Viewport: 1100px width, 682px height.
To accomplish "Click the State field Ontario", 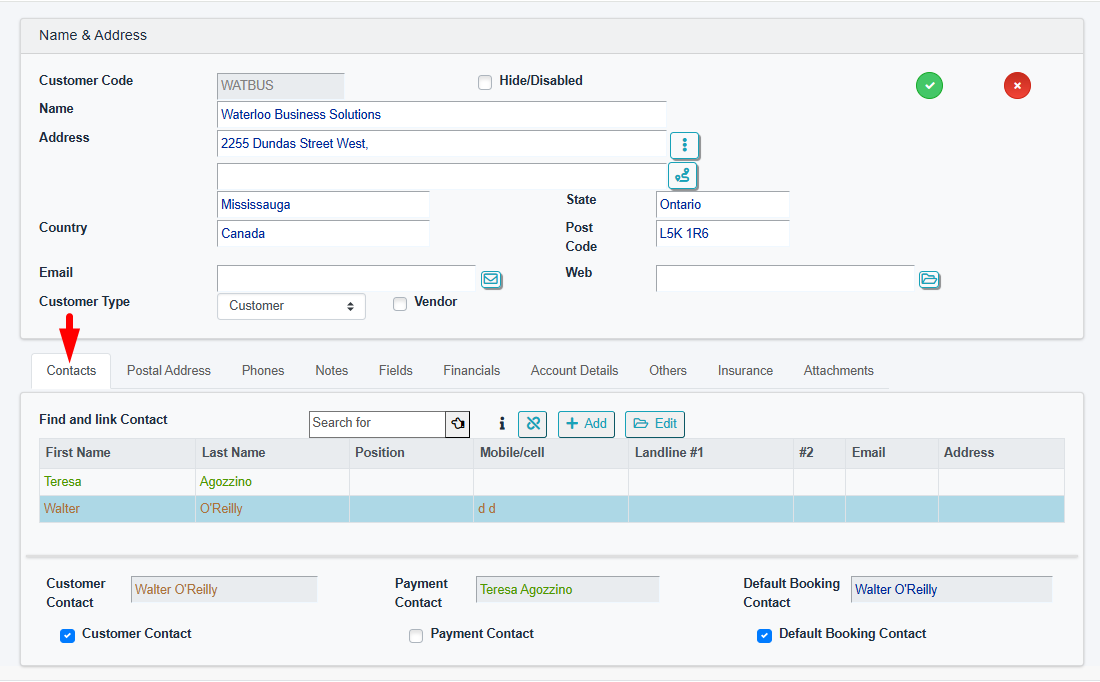I will (x=723, y=205).
